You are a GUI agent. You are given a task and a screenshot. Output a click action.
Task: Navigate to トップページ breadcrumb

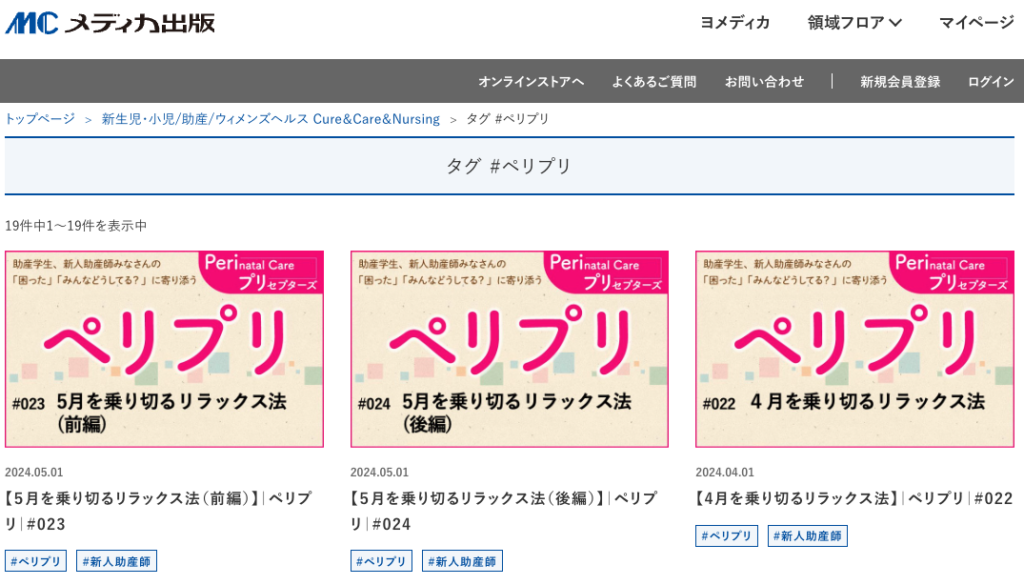[x=40, y=119]
